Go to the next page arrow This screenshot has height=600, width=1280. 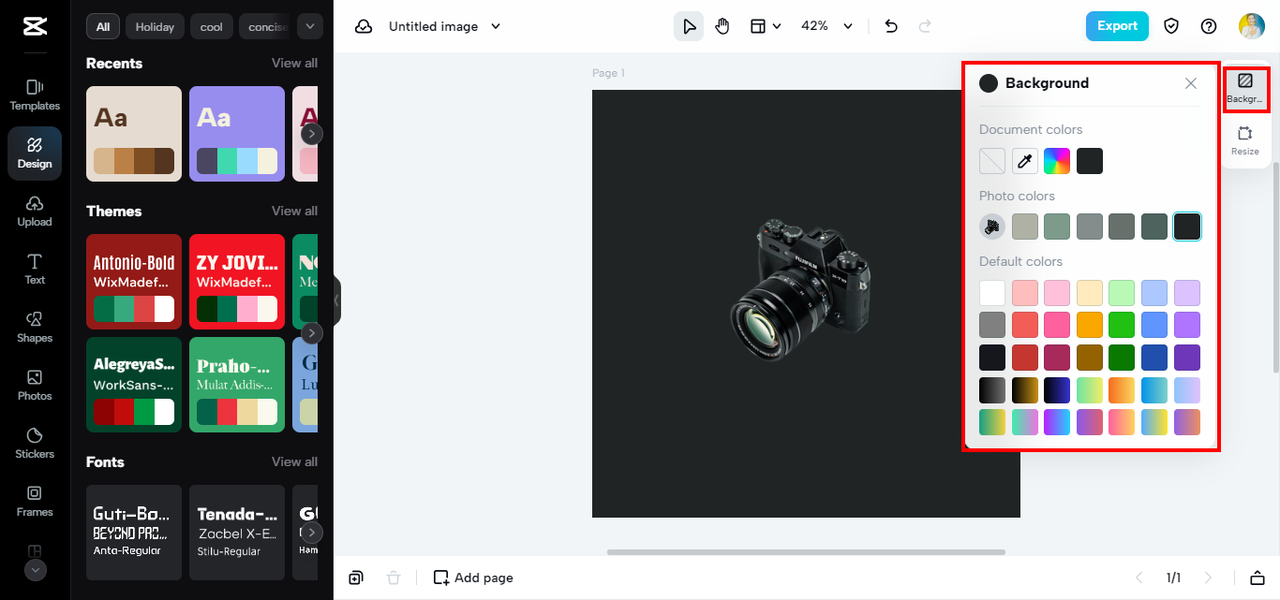[1208, 578]
